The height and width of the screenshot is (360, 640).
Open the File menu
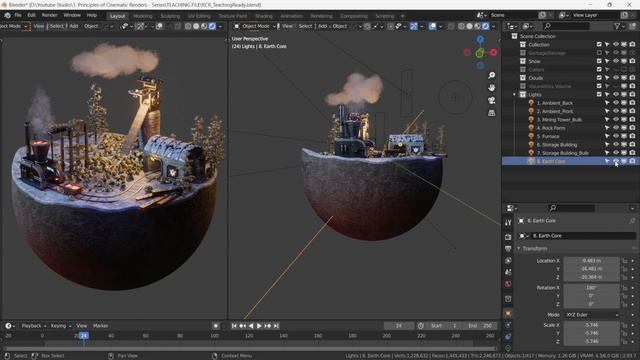point(18,15)
